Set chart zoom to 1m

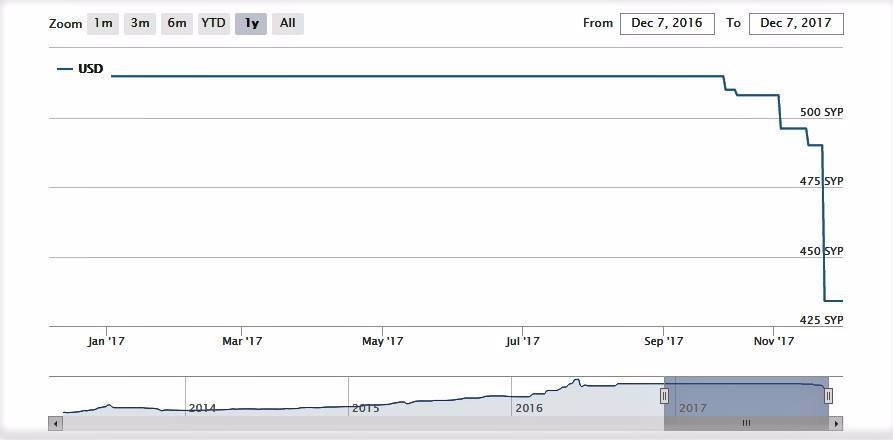(x=103, y=24)
